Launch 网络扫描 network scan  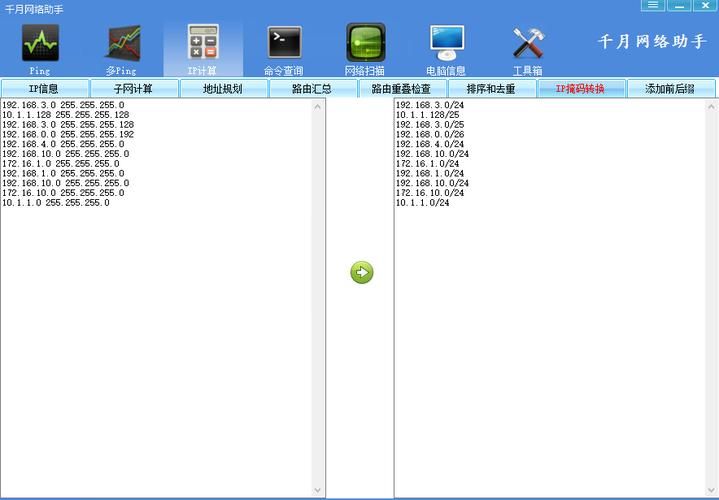tap(365, 47)
